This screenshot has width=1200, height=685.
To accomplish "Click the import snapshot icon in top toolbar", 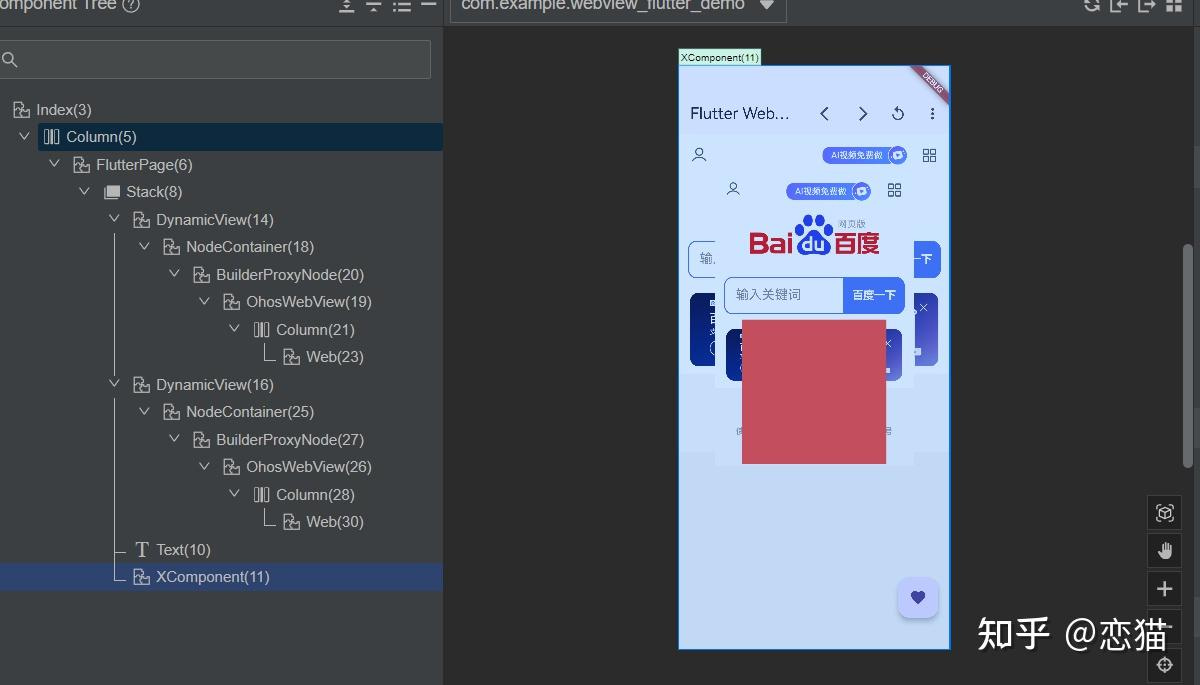I will [1119, 5].
